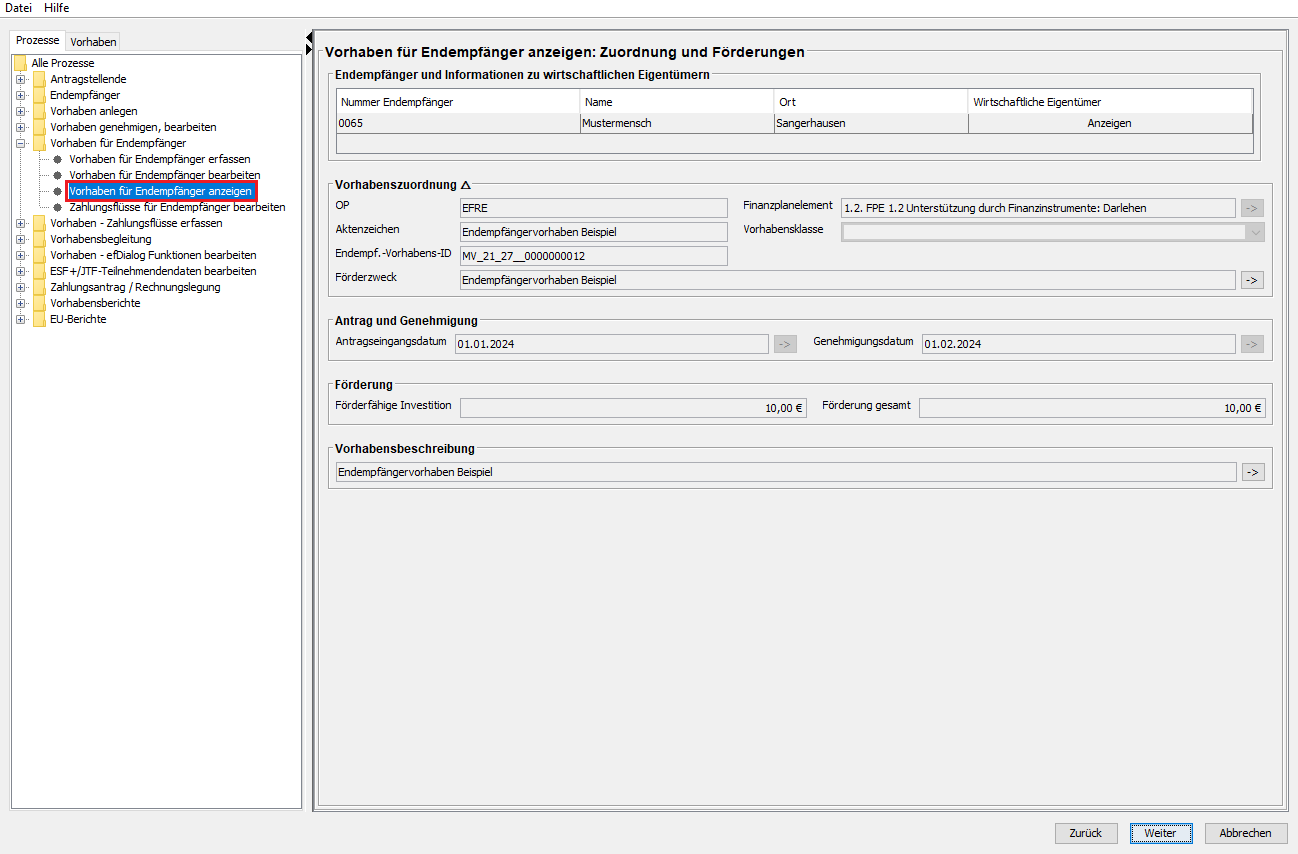The width and height of the screenshot is (1298, 854).
Task: Click the Weiter button
Action: pyautogui.click(x=1161, y=833)
